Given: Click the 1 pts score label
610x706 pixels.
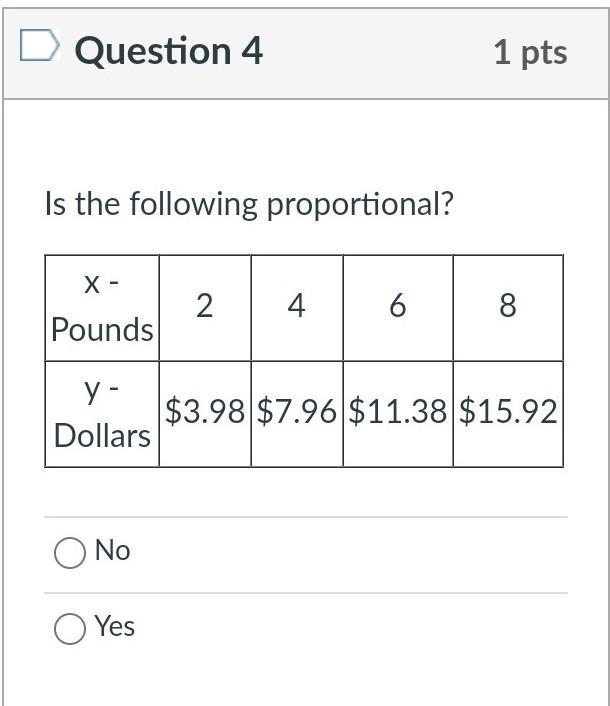Looking at the screenshot, I should [530, 53].
